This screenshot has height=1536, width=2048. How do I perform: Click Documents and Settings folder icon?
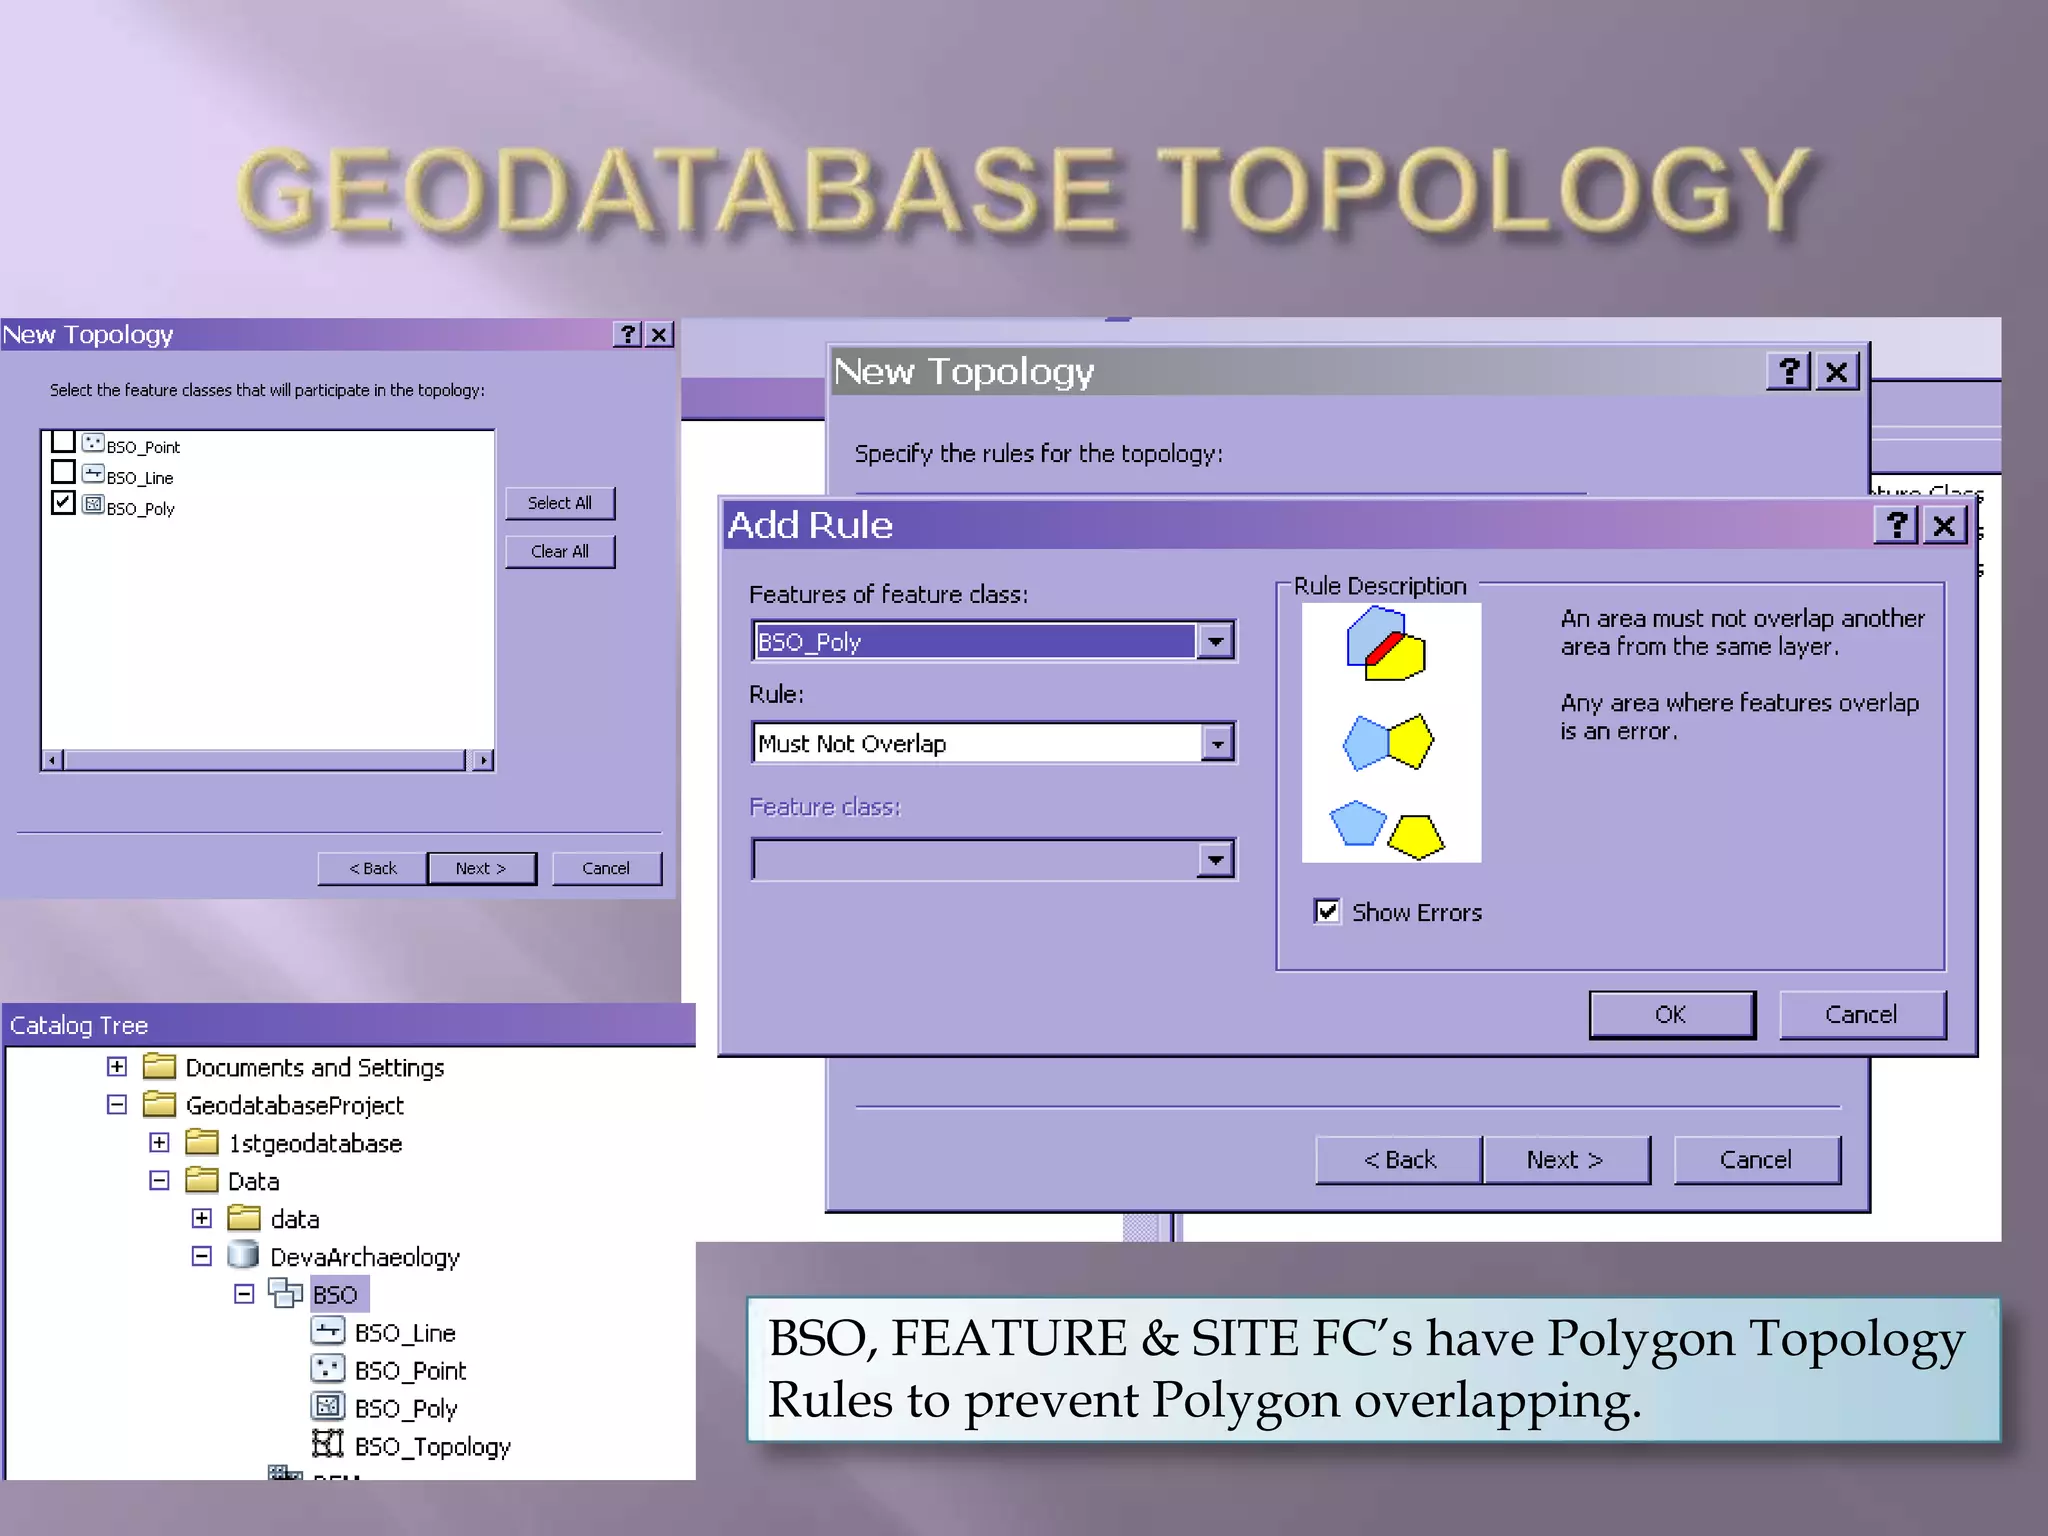point(159,1066)
